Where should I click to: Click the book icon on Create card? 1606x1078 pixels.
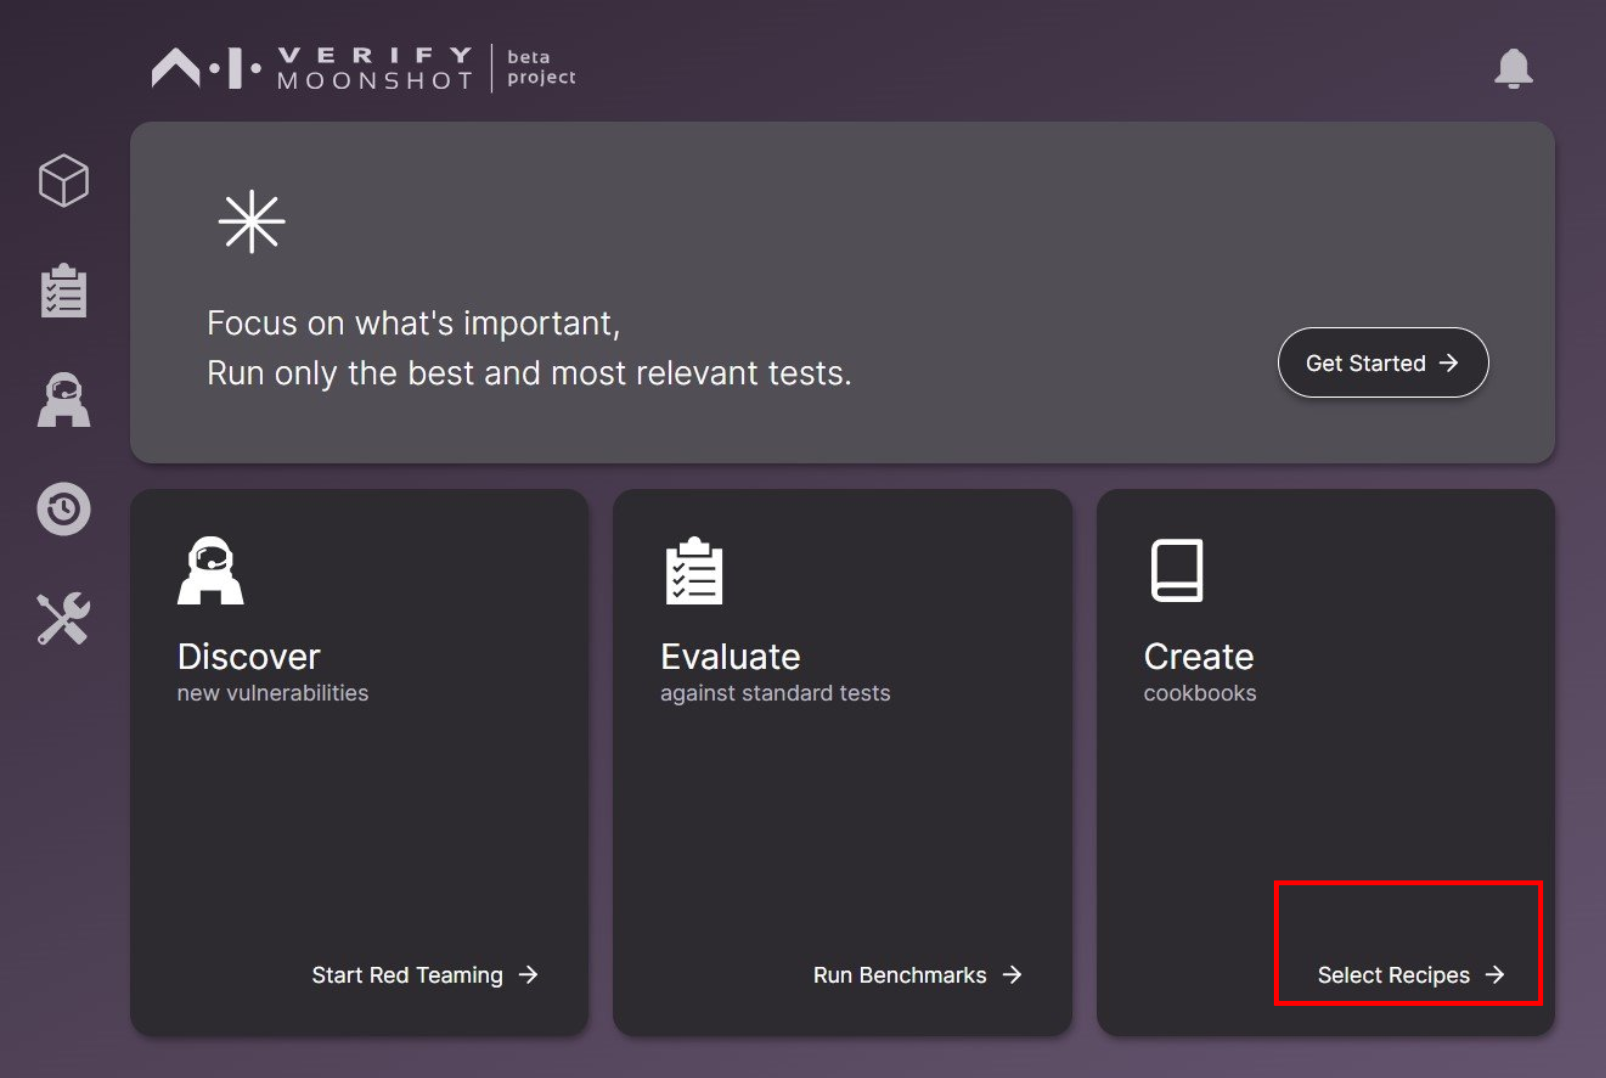click(x=1176, y=571)
